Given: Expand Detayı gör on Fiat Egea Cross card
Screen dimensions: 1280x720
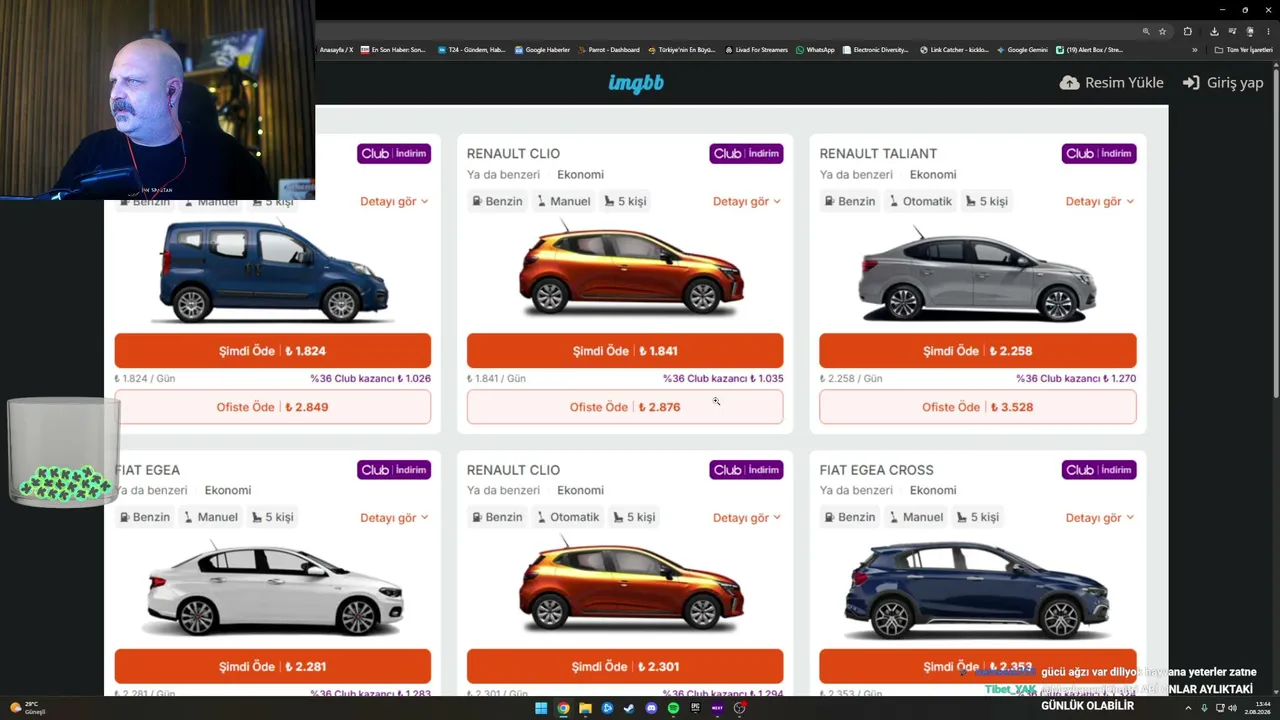Looking at the screenshot, I should (x=1100, y=518).
